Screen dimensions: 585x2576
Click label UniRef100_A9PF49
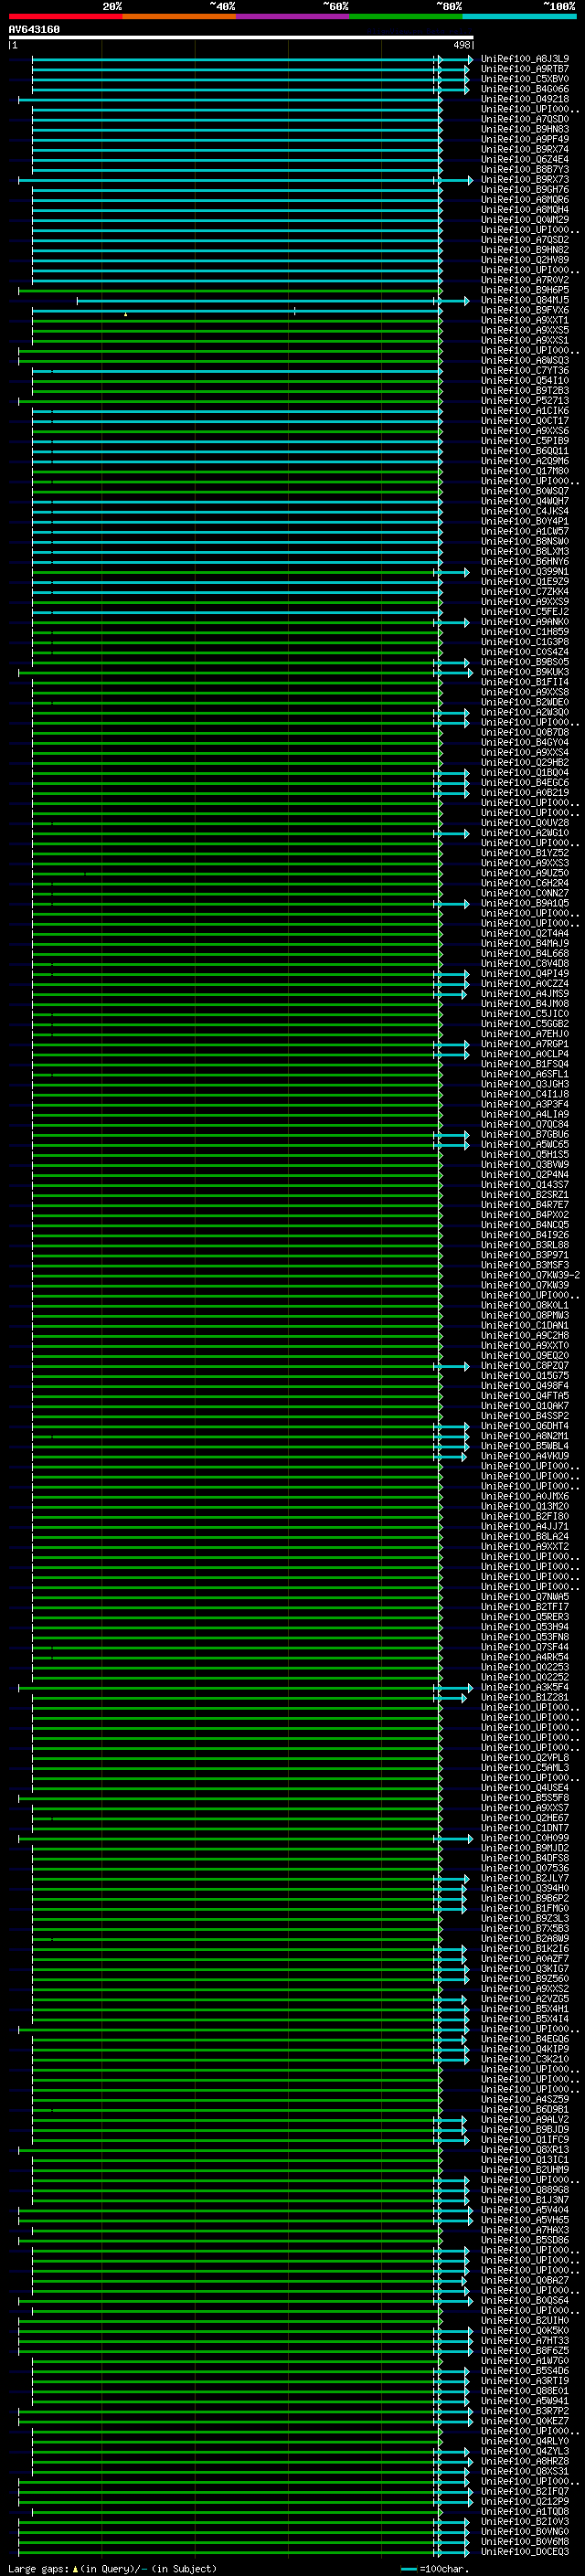[x=525, y=139]
